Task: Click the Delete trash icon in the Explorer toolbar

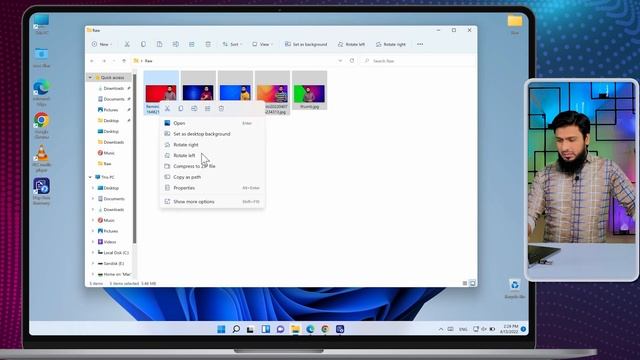Action: point(208,44)
